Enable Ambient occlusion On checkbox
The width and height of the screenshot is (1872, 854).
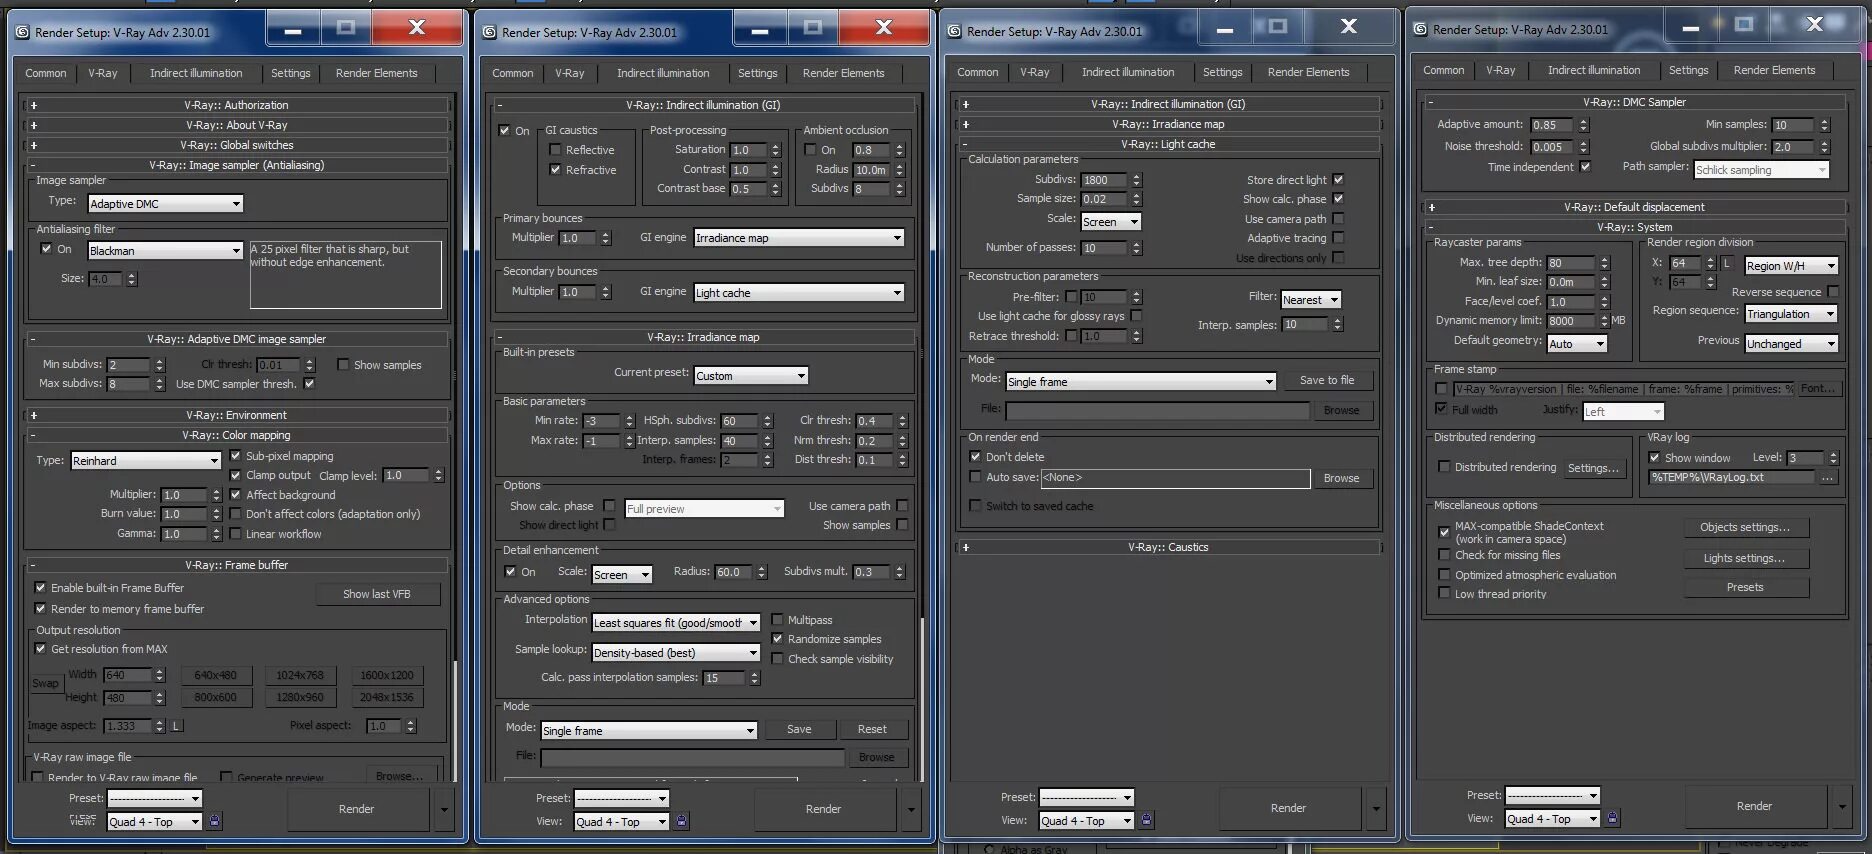pos(810,150)
